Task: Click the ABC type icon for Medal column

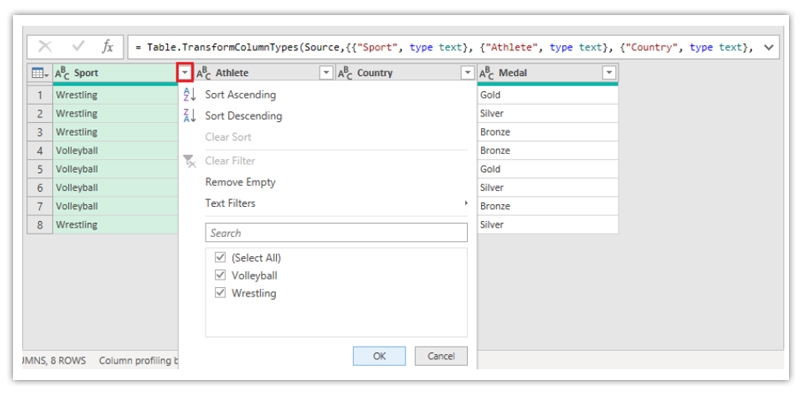Action: [x=487, y=73]
